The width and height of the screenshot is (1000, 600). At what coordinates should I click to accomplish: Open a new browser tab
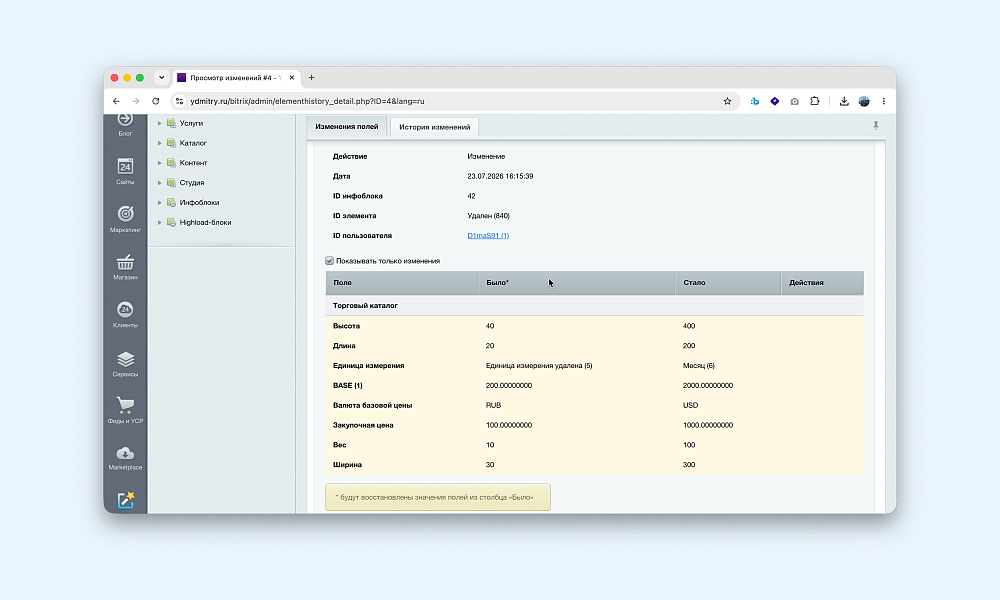click(311, 77)
